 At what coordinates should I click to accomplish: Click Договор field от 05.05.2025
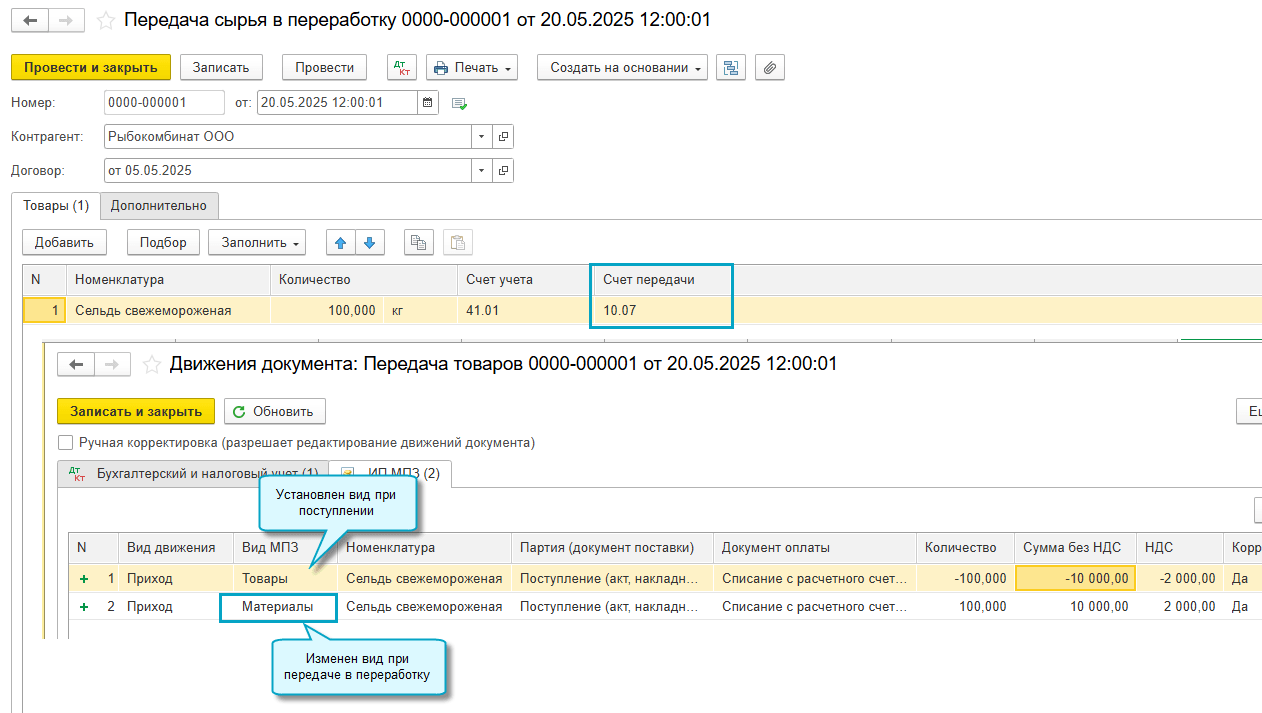pyautogui.click(x=288, y=171)
